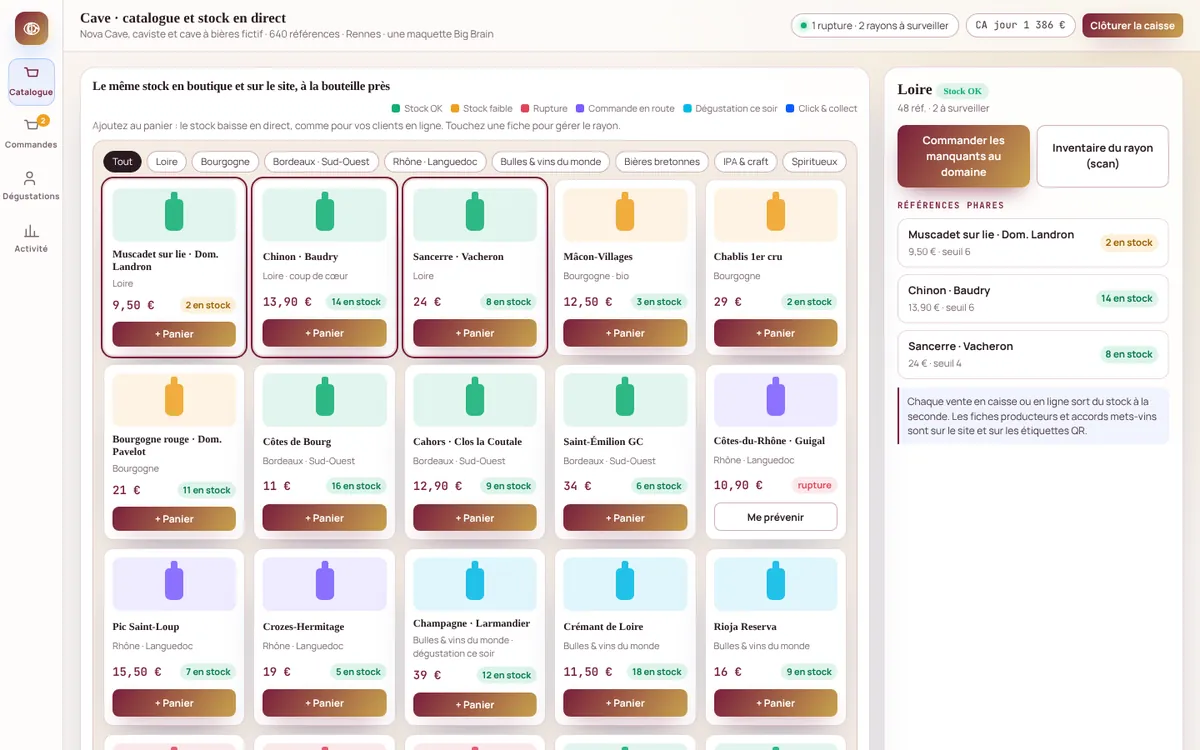Click the orange Stock faible legend swatch
The width and height of the screenshot is (1200, 750).
coord(455,108)
